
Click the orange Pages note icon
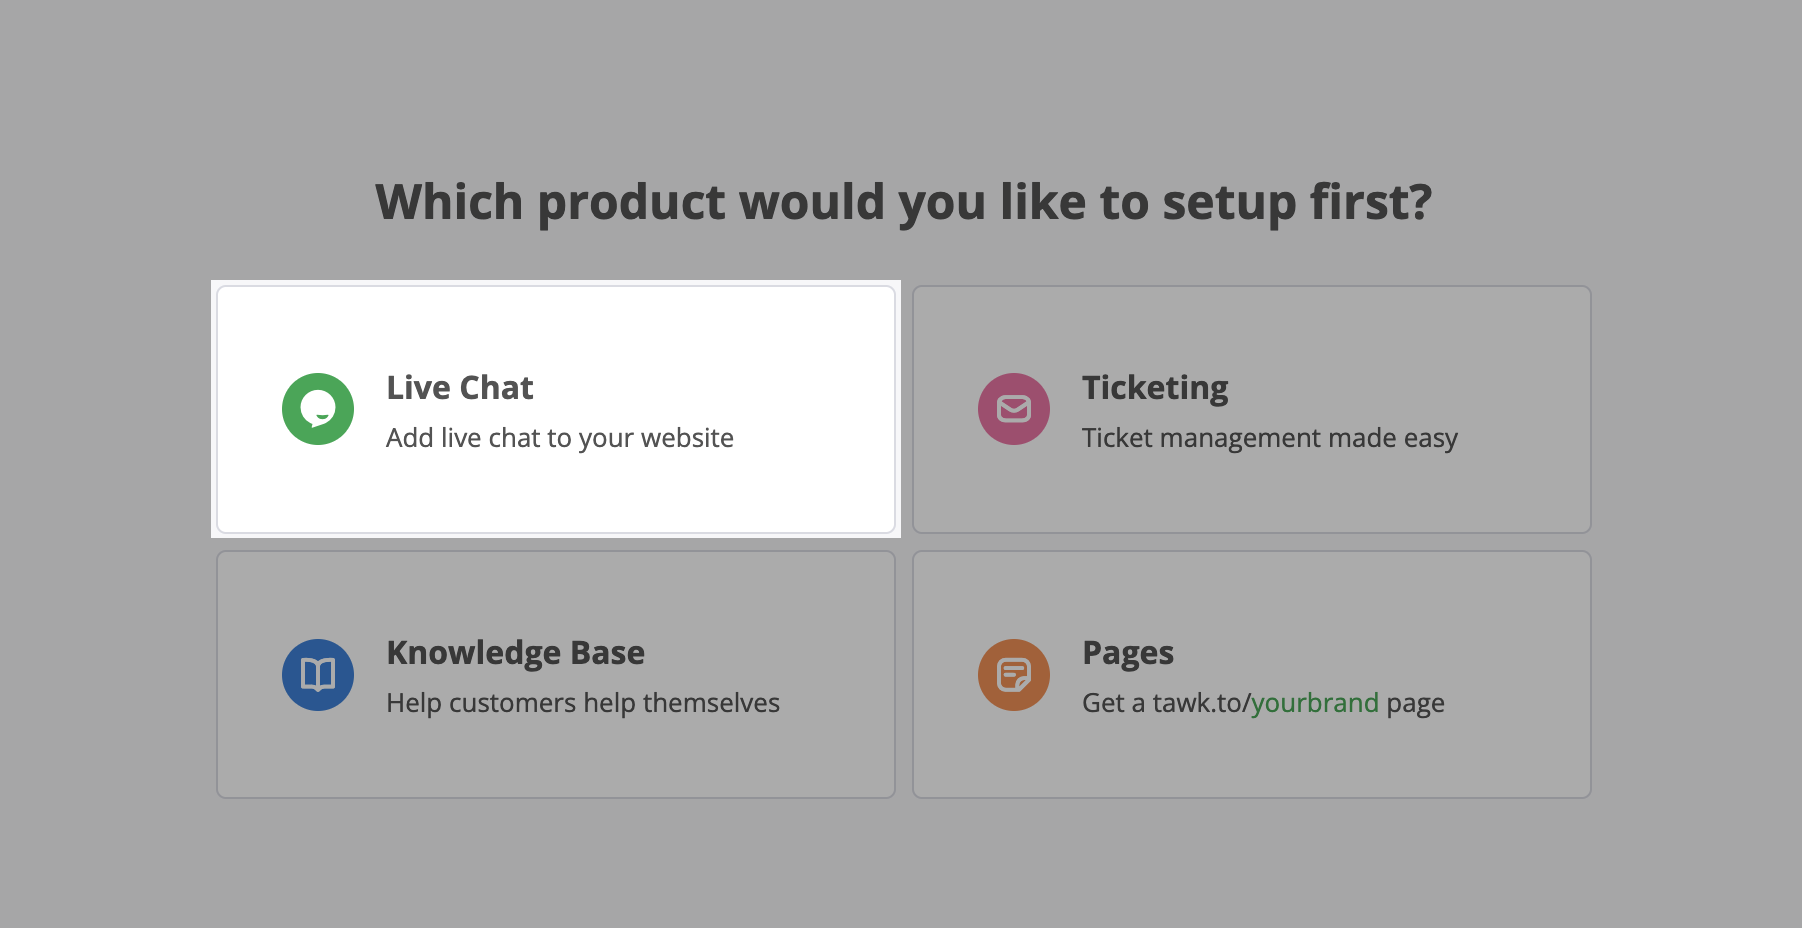coord(1014,675)
